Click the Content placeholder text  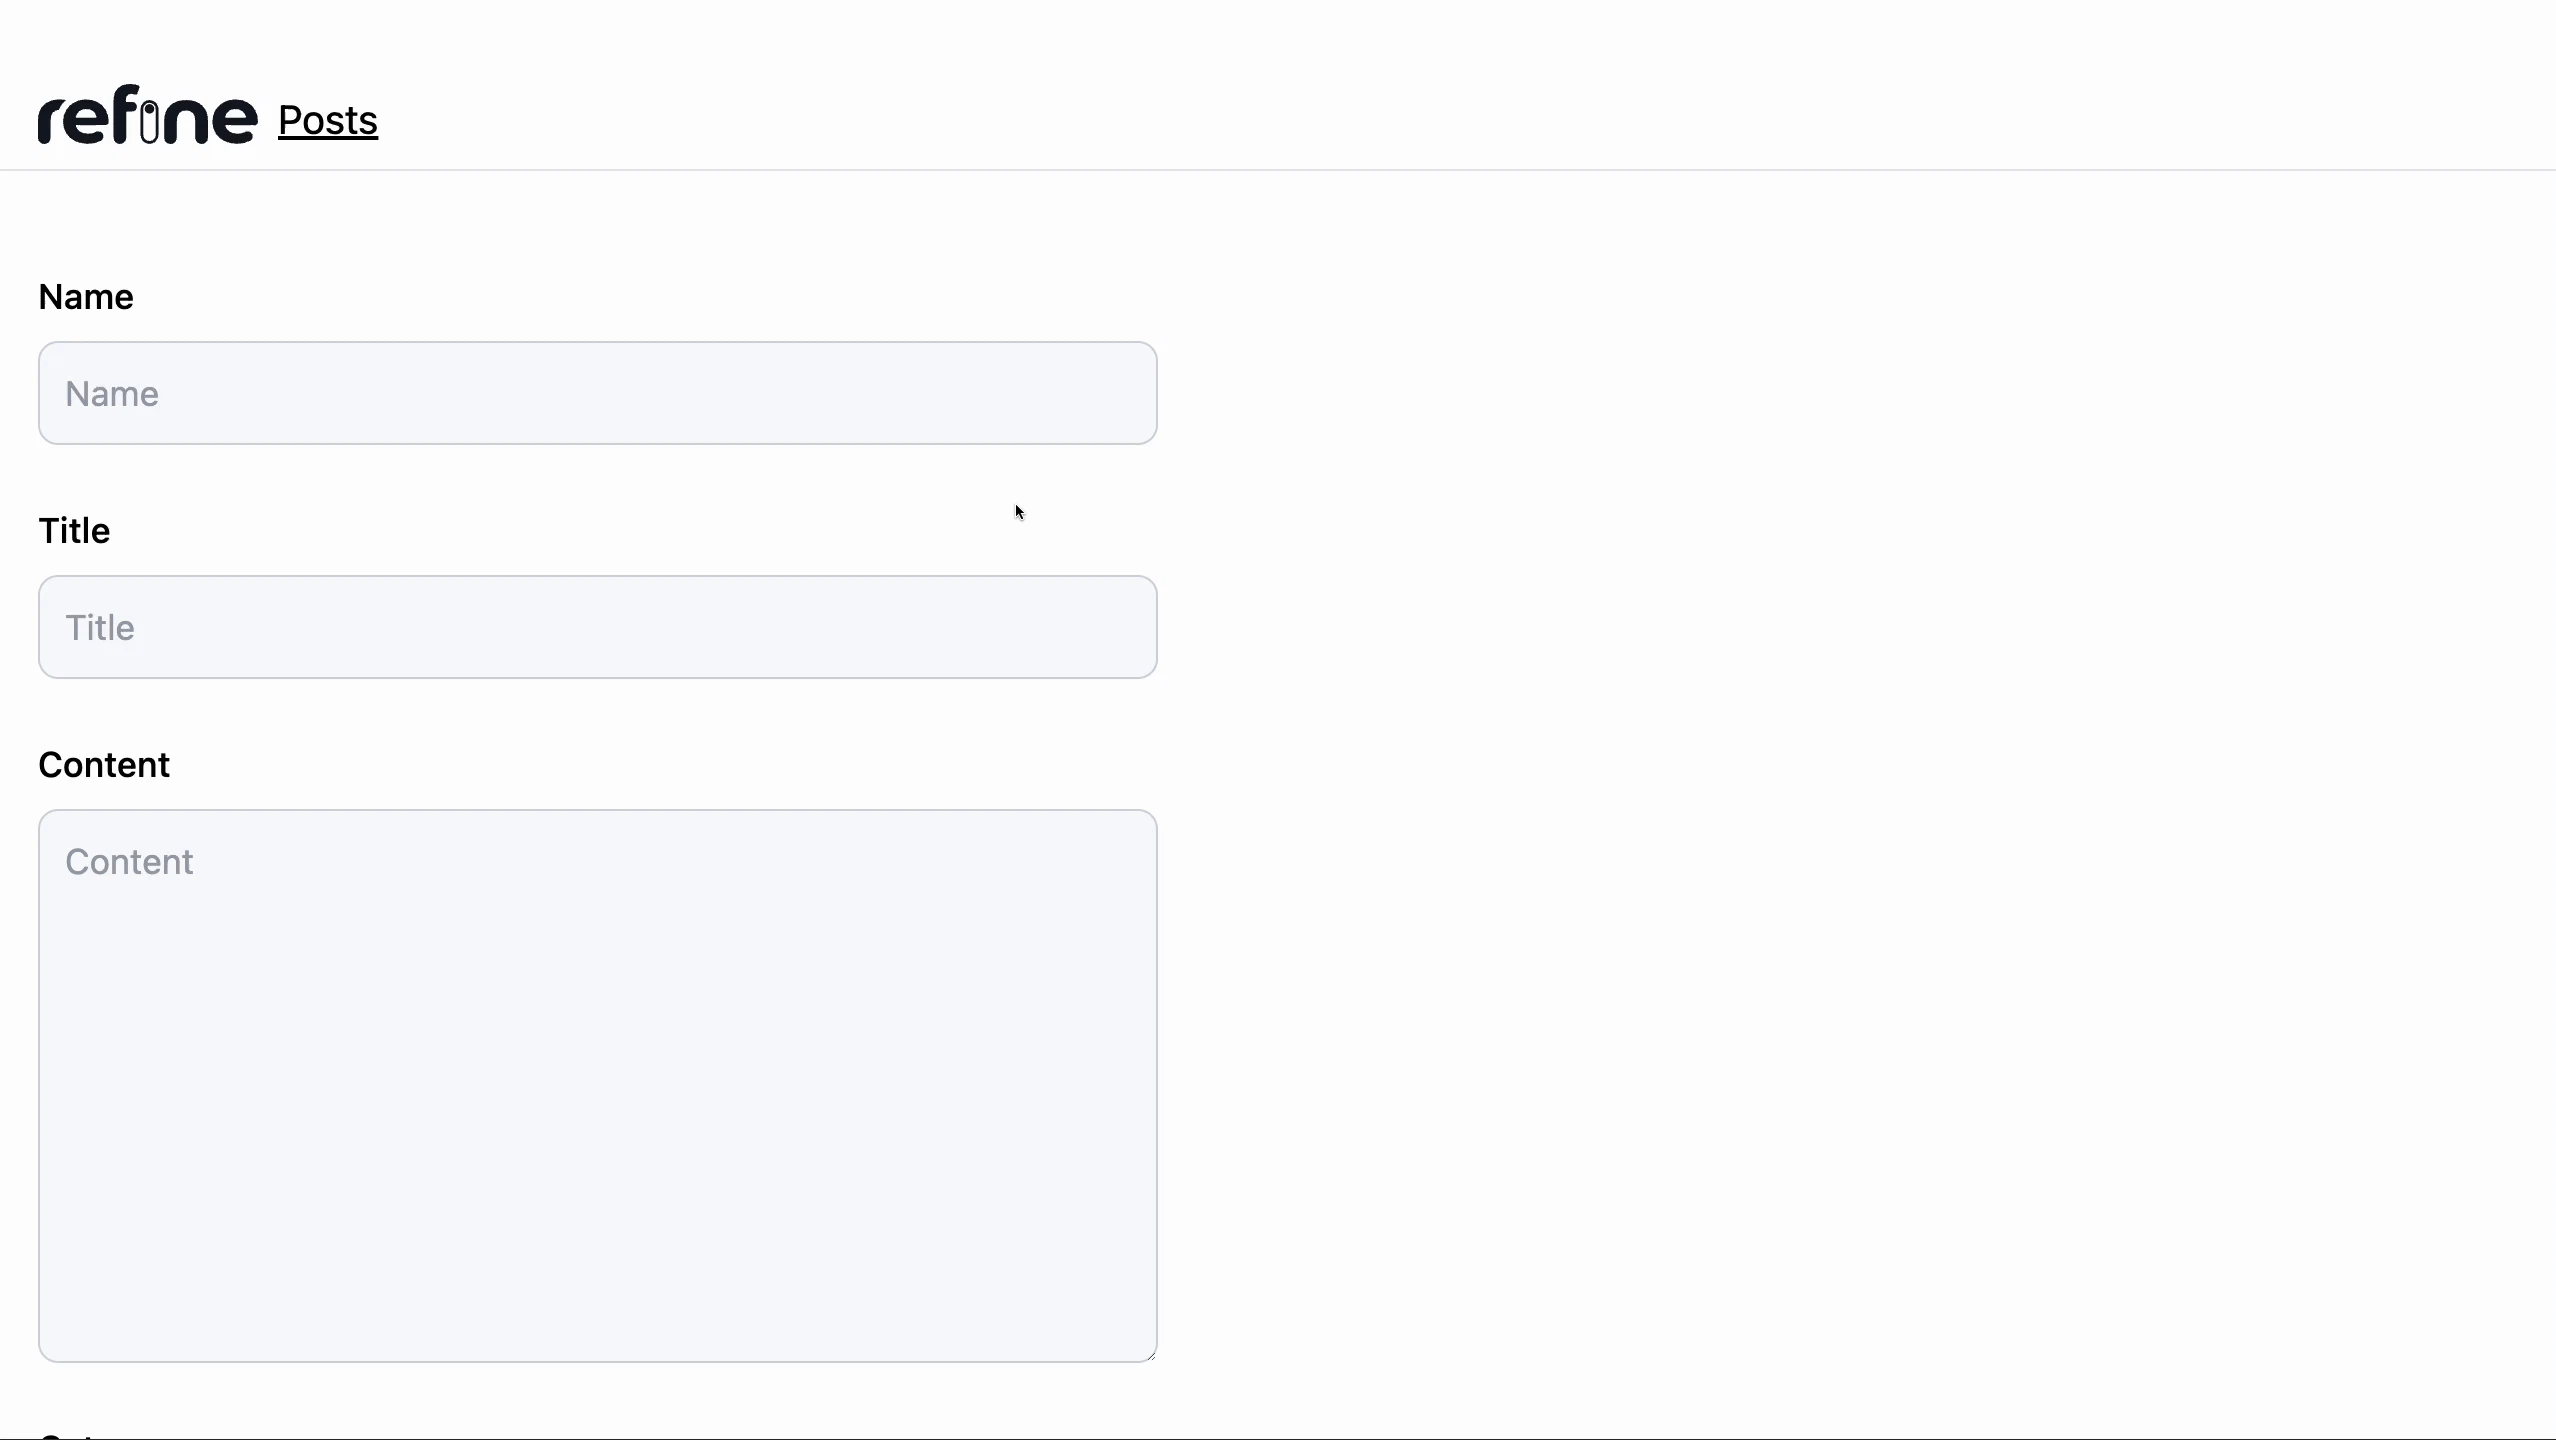pos(130,861)
